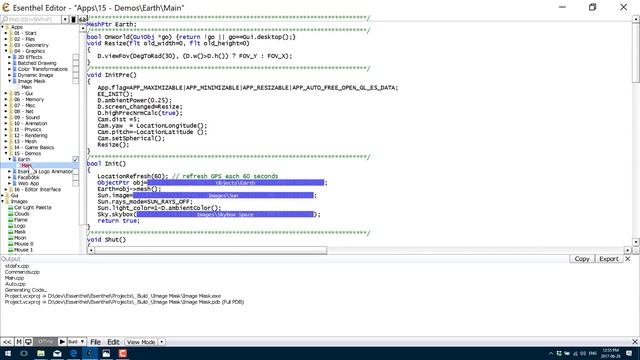Click the black square icon next to search
The image size is (640, 360).
73,19
